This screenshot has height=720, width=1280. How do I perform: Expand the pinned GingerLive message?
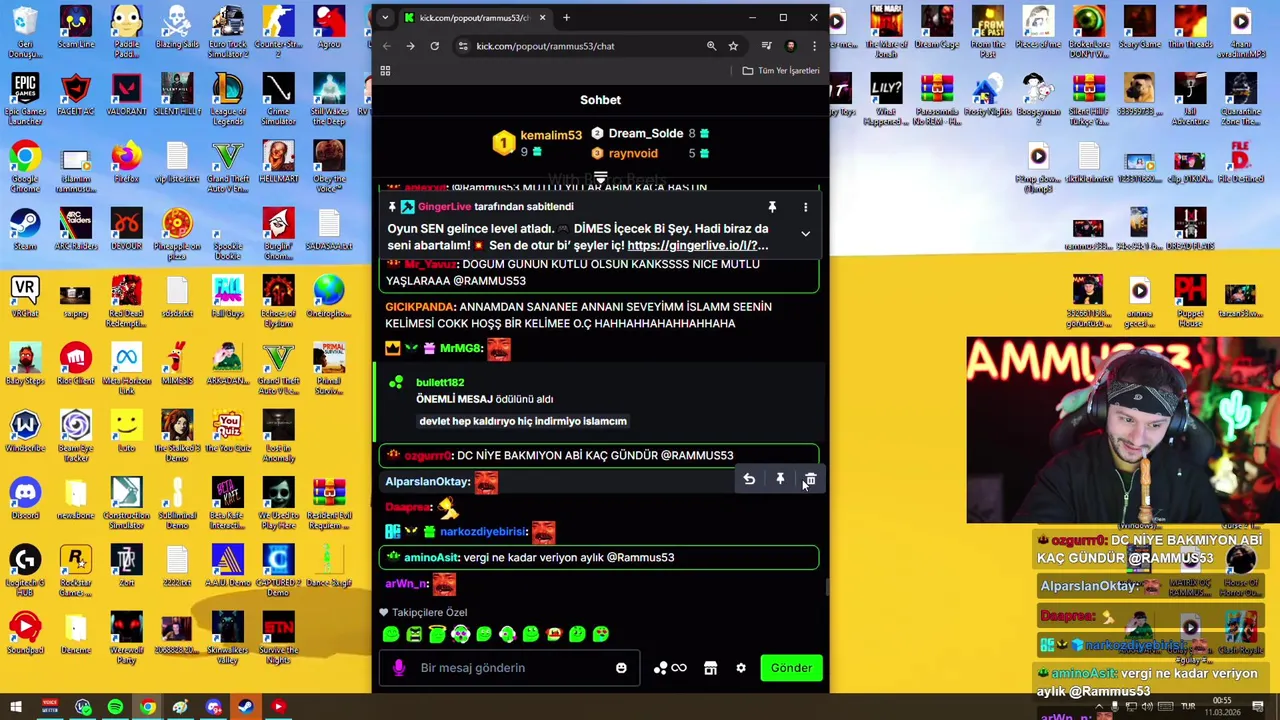coord(805,233)
